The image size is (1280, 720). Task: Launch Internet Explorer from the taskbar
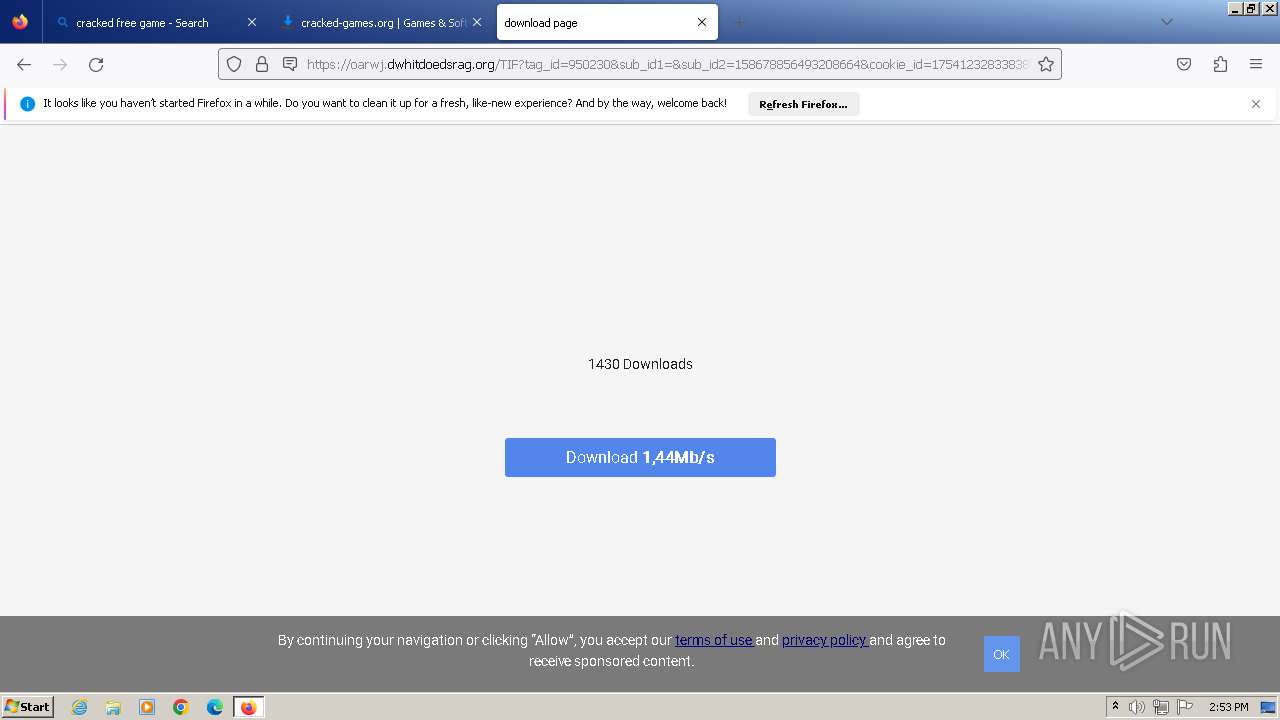click(x=80, y=707)
